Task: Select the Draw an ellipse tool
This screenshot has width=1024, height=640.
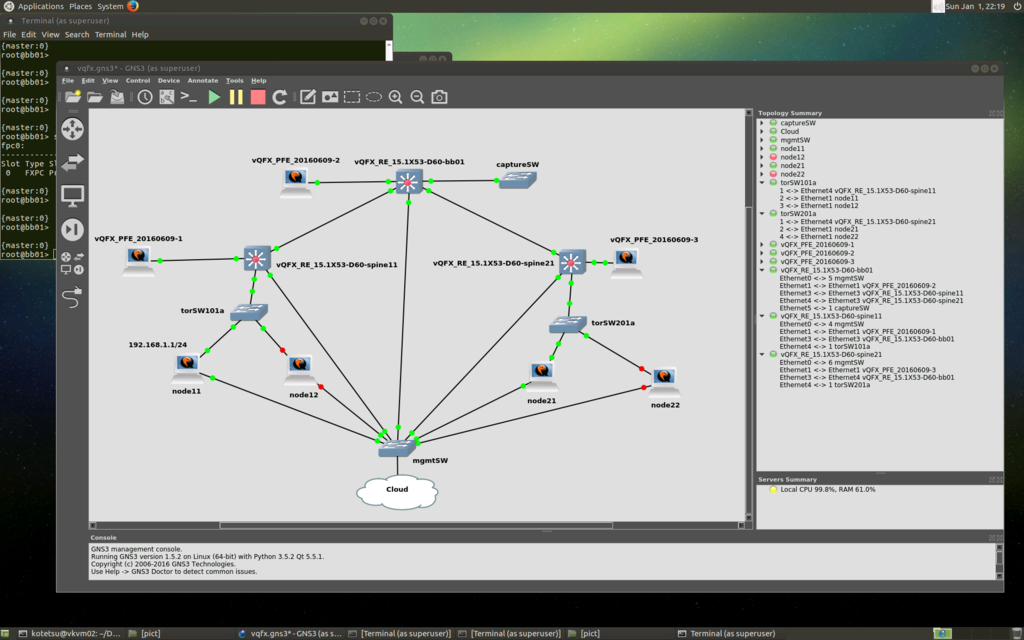Action: 374,97
